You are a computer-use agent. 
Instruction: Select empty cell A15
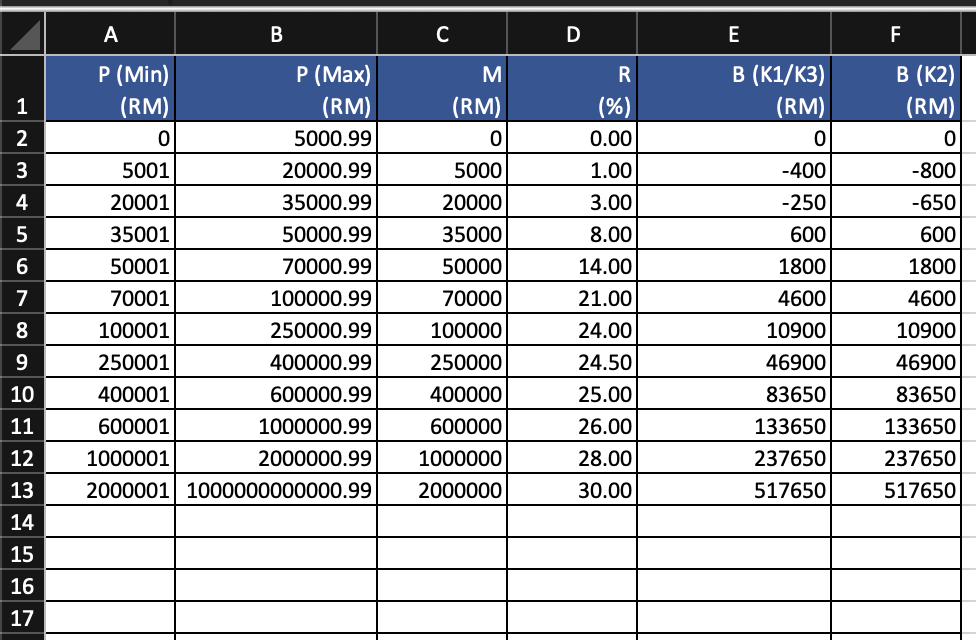pos(110,553)
